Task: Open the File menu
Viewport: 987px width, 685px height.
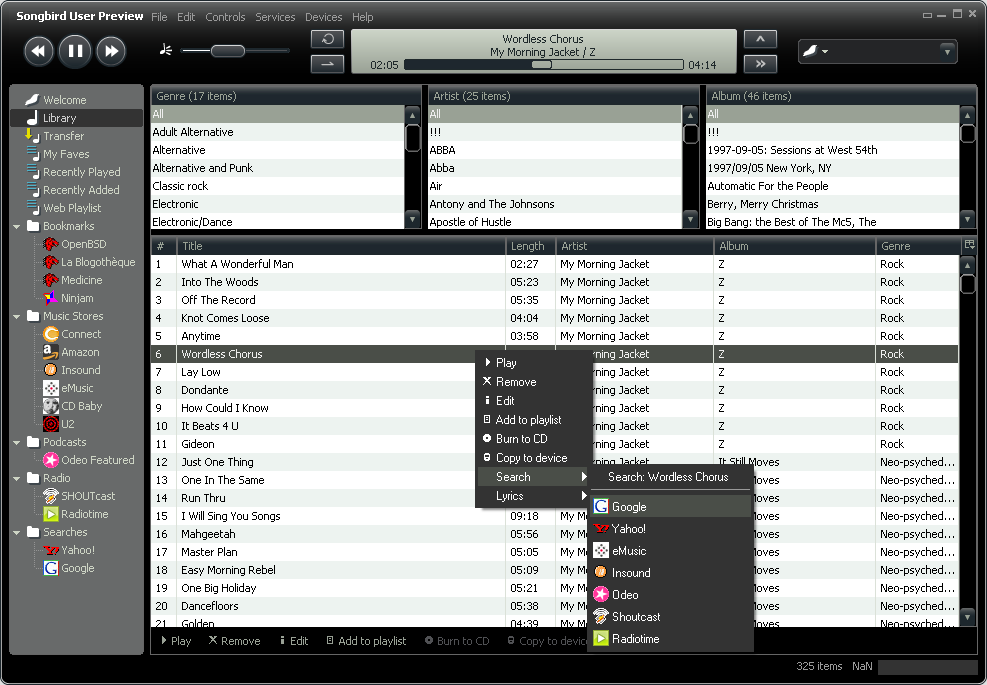Action: tap(159, 17)
